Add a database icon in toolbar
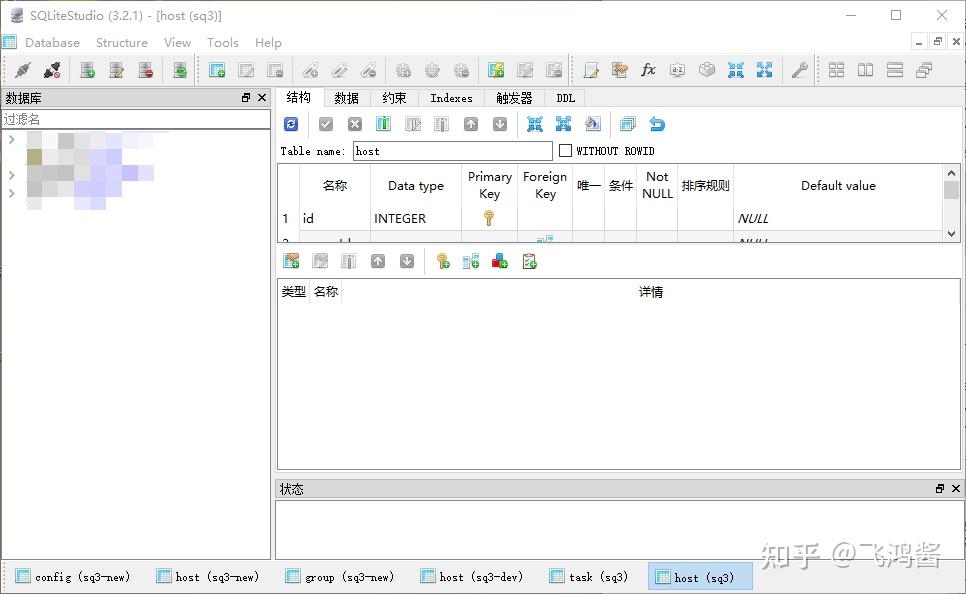The image size is (966, 594). 87,70
